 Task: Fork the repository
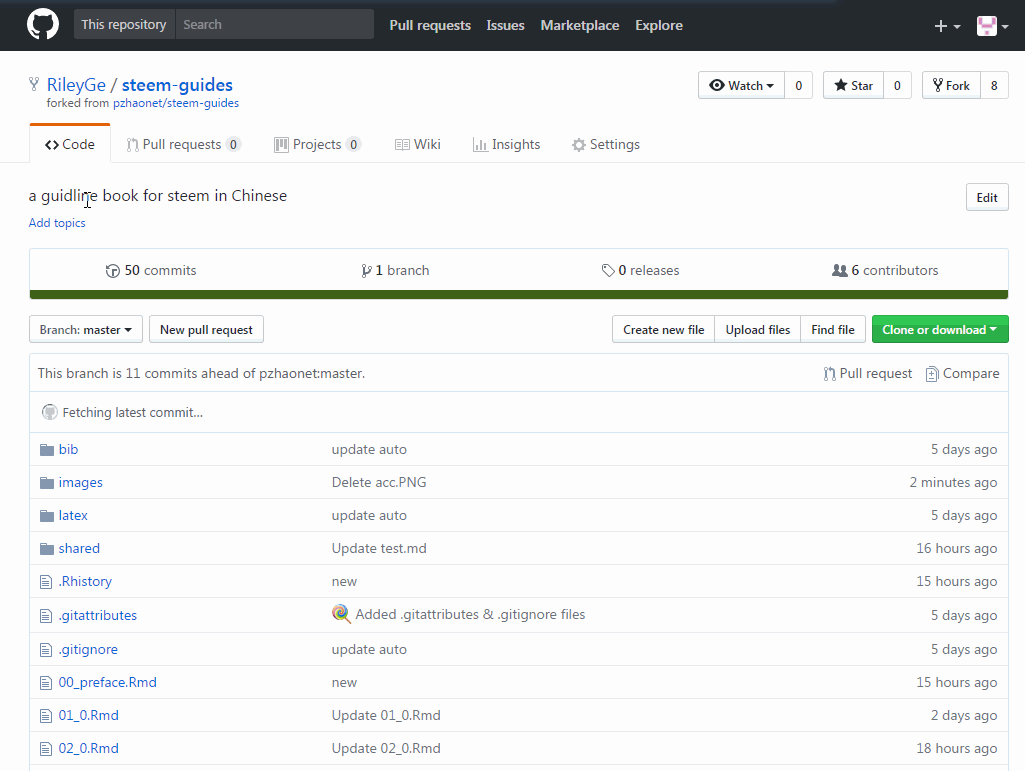(x=951, y=86)
